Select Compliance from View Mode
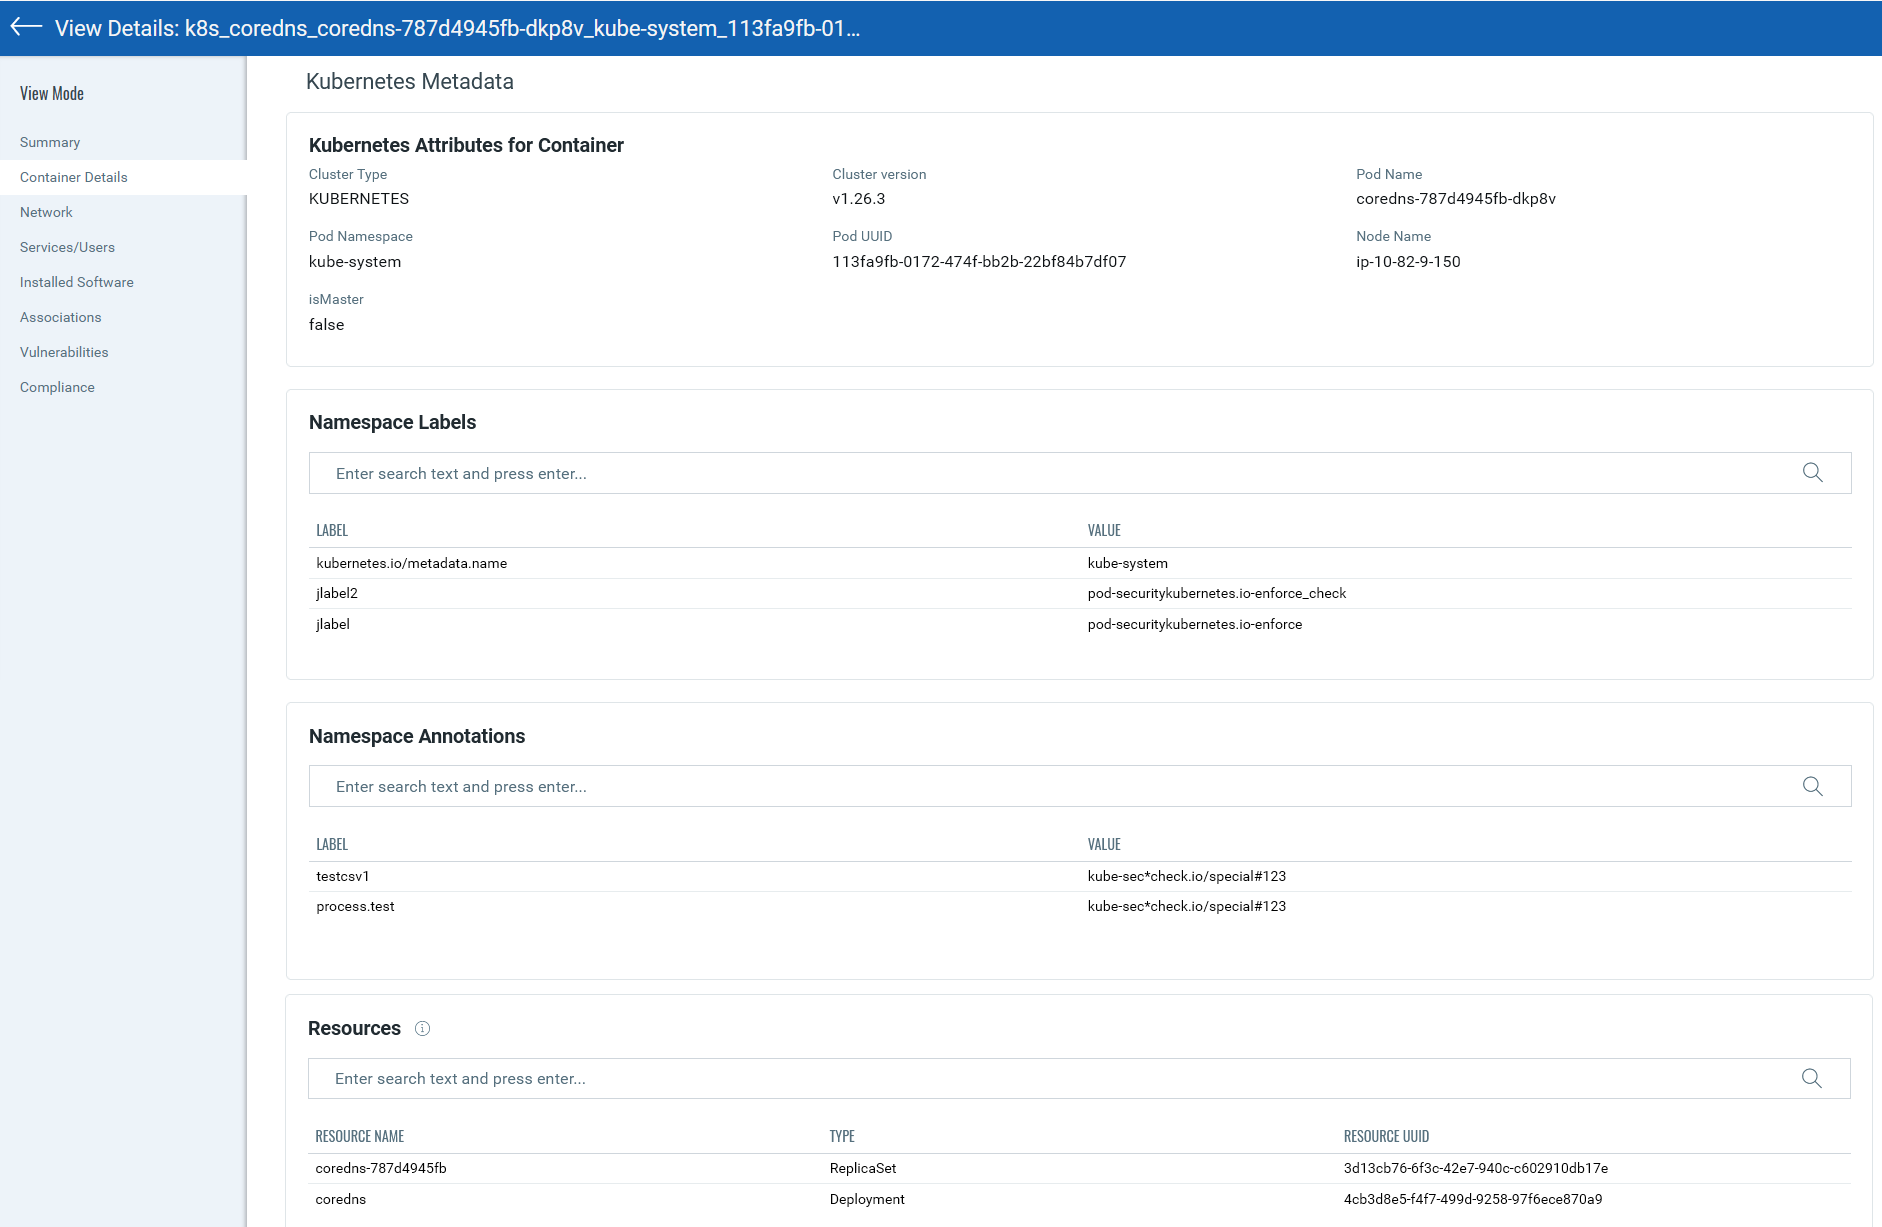The image size is (1882, 1227). click(57, 387)
